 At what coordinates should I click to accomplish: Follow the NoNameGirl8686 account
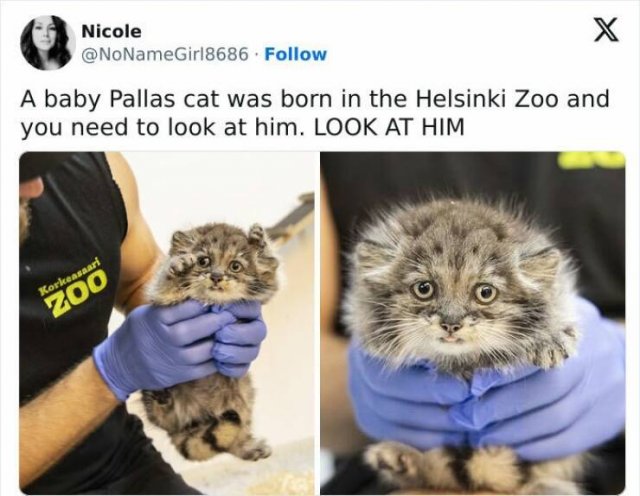click(296, 54)
